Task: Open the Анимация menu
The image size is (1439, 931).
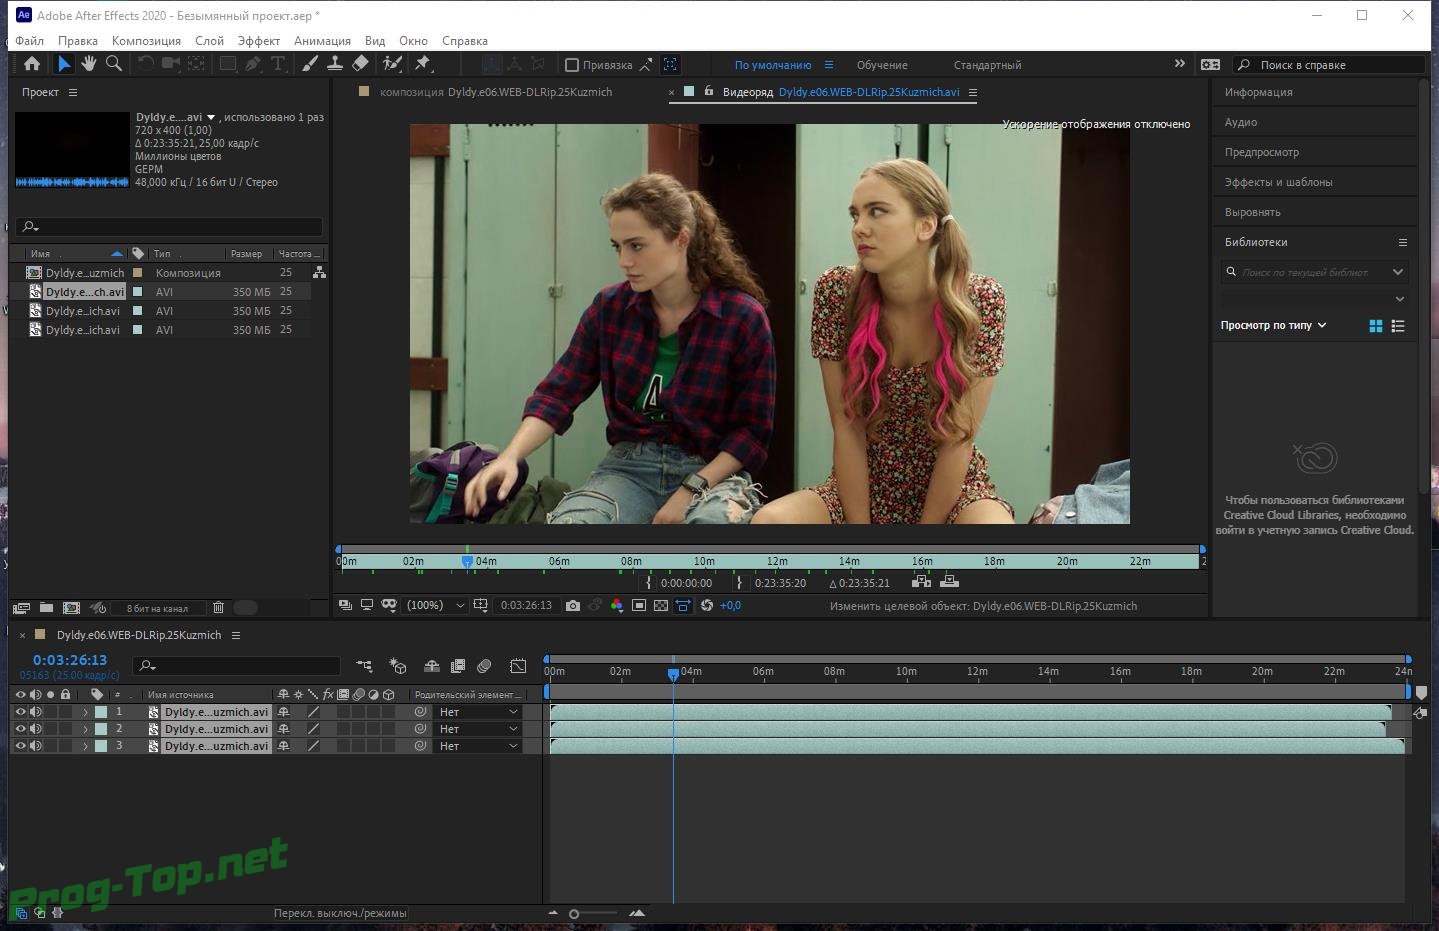Action: (x=322, y=41)
